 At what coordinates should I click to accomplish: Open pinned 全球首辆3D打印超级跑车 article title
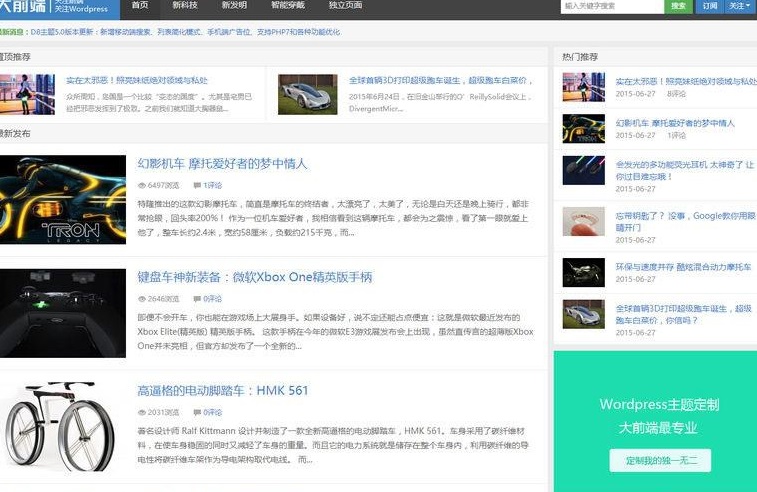(441, 81)
